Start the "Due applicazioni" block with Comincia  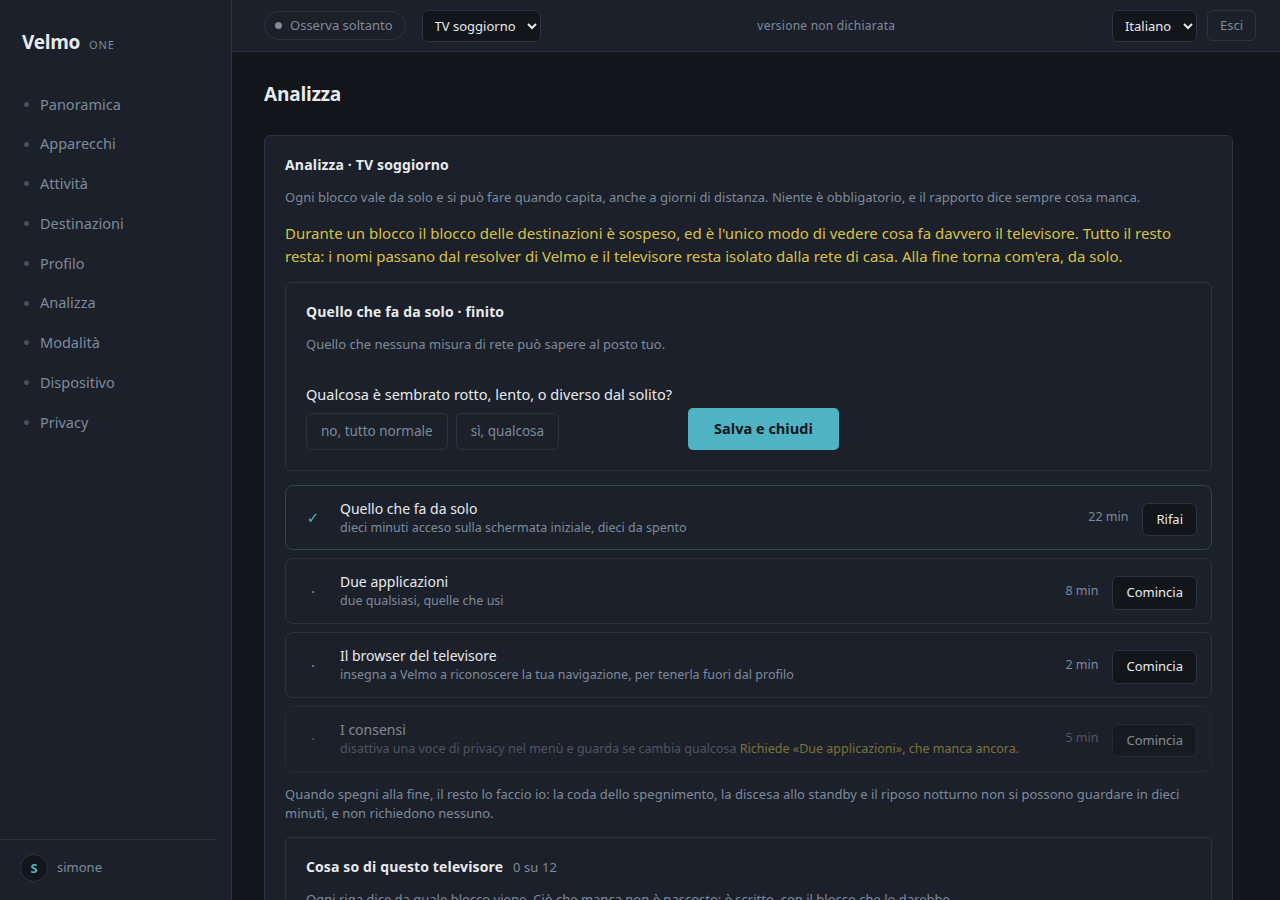coord(1154,592)
